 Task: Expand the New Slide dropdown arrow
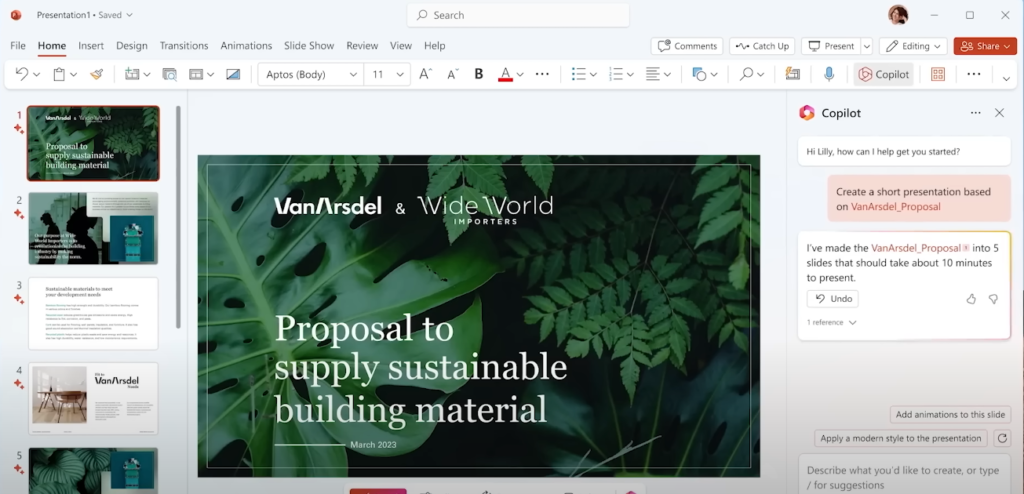pos(147,75)
